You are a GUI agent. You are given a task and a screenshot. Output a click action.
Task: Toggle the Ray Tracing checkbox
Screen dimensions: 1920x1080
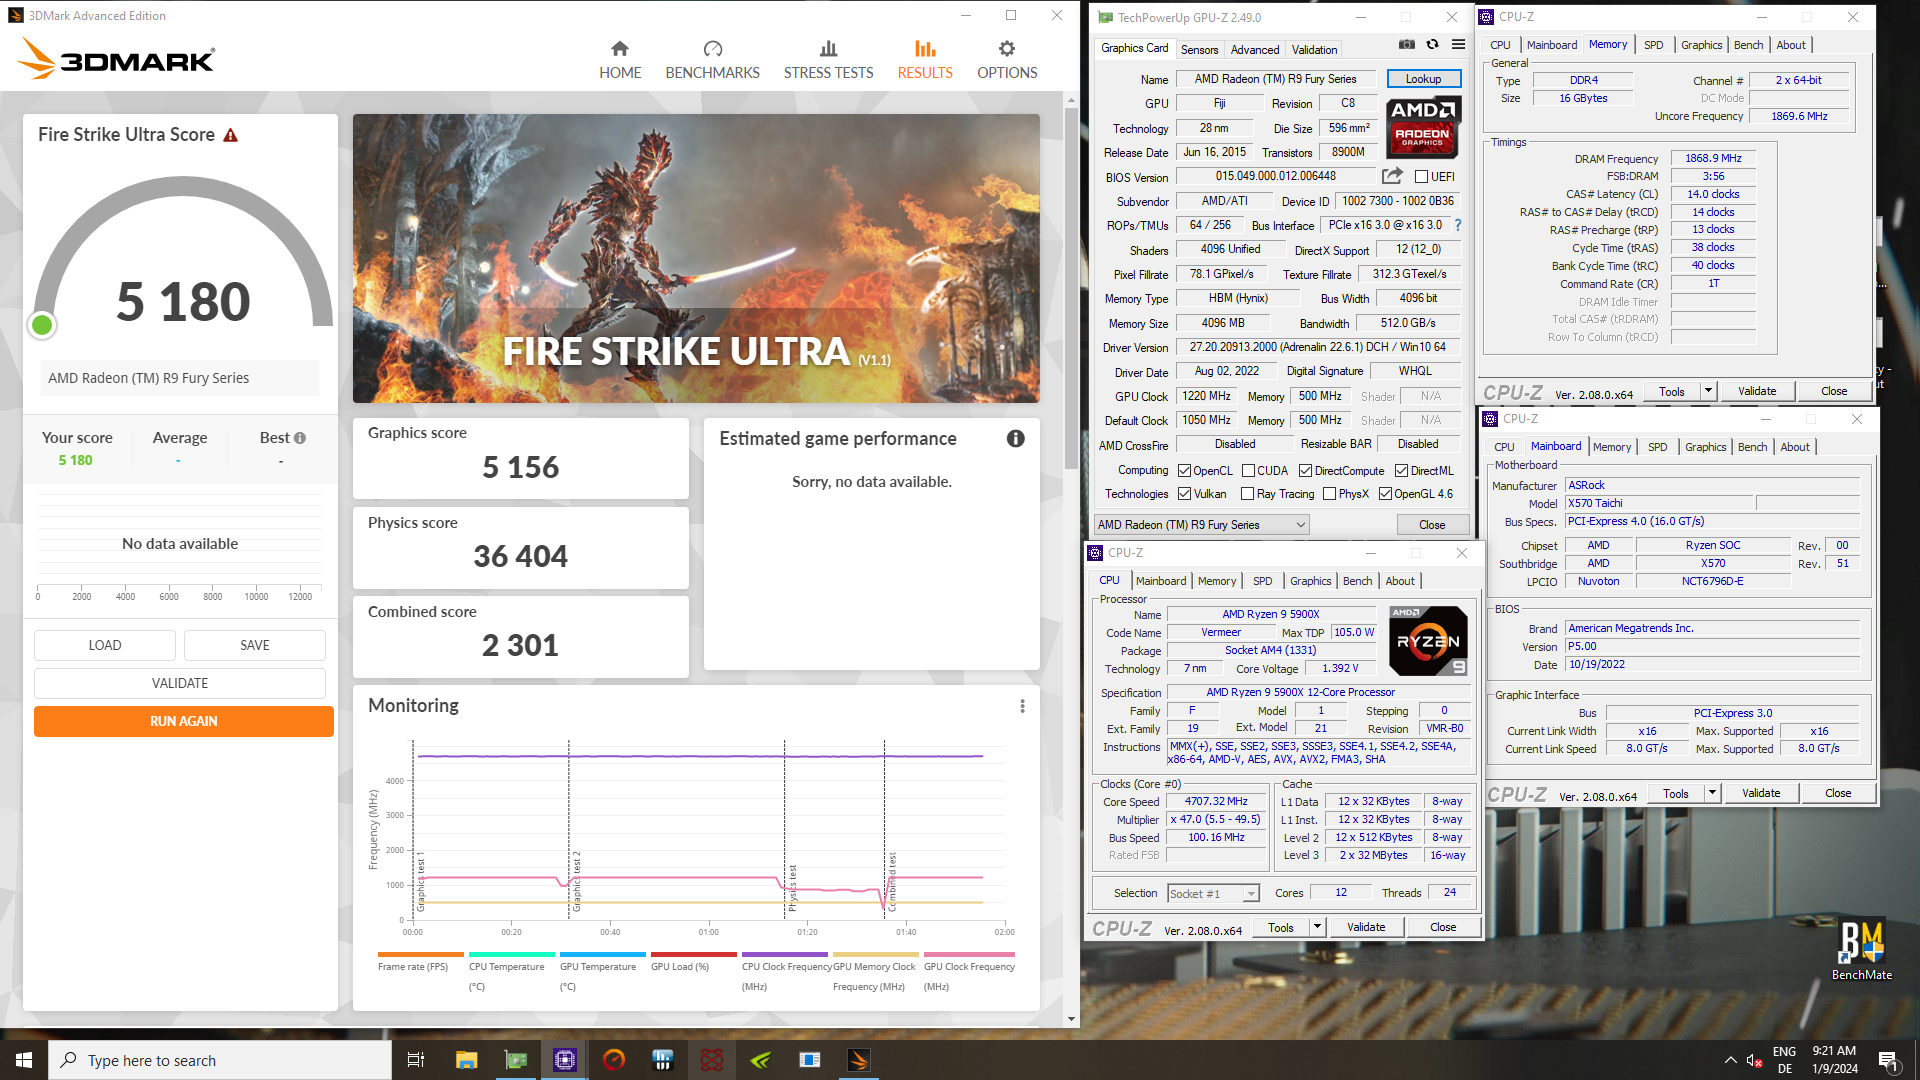tap(1247, 494)
